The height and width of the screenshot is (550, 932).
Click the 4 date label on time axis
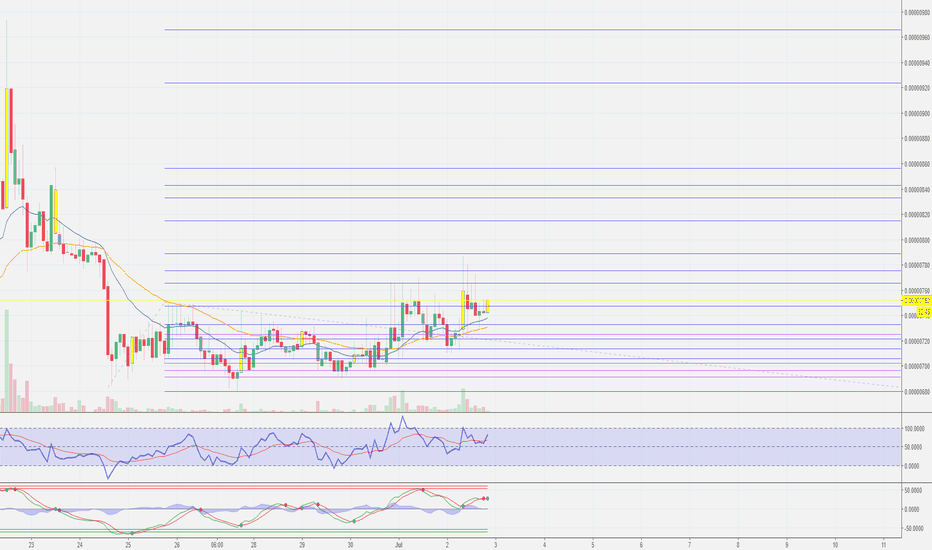tap(544, 544)
